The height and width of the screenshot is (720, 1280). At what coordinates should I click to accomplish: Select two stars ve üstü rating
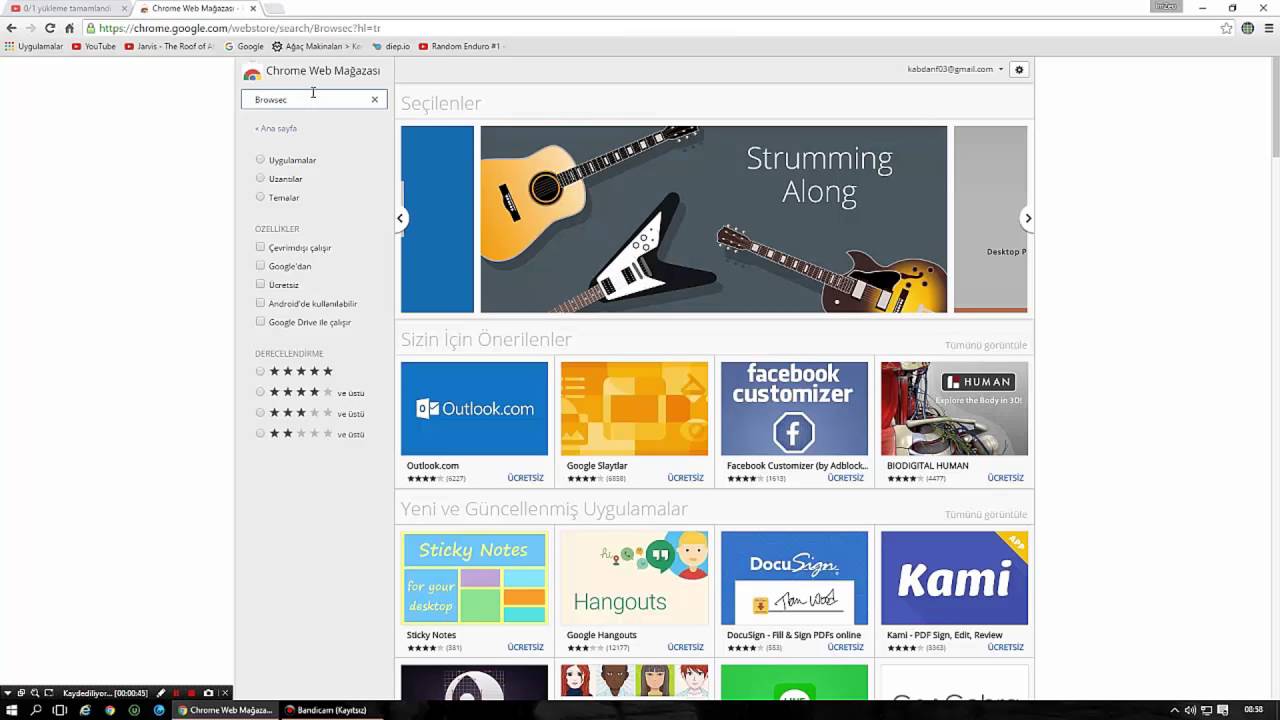[260, 433]
